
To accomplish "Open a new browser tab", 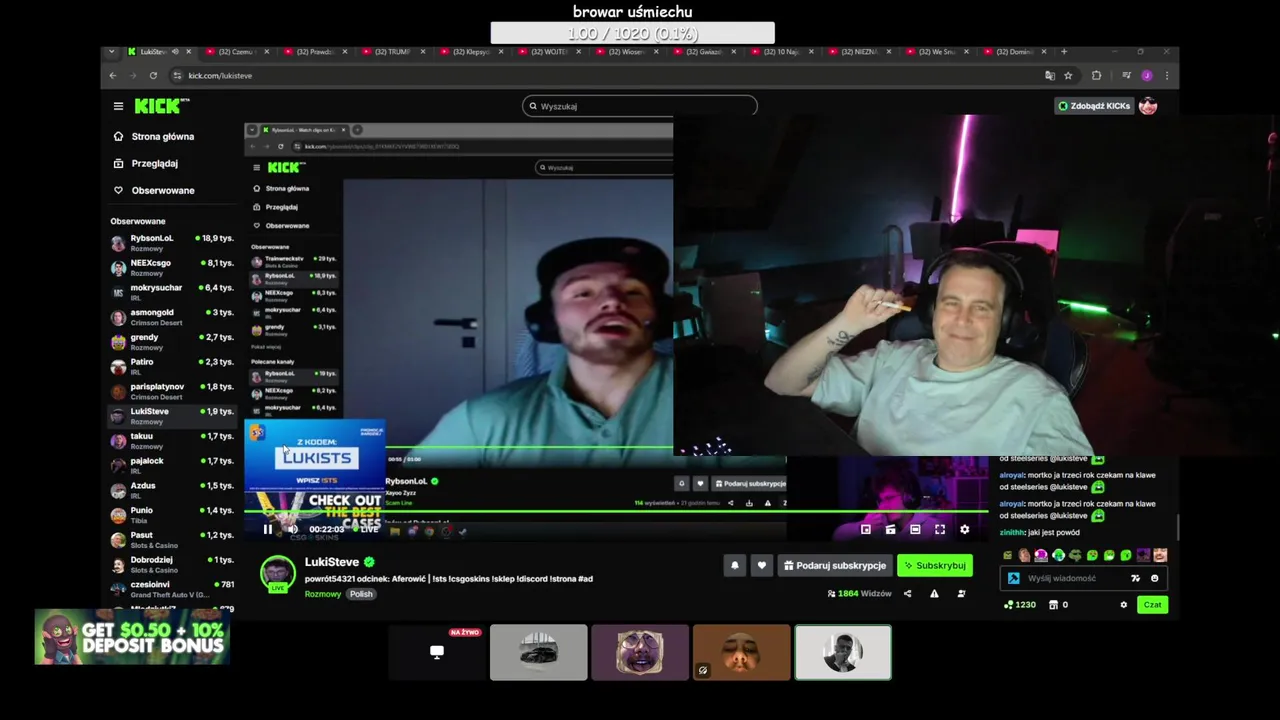I will click(1064, 52).
